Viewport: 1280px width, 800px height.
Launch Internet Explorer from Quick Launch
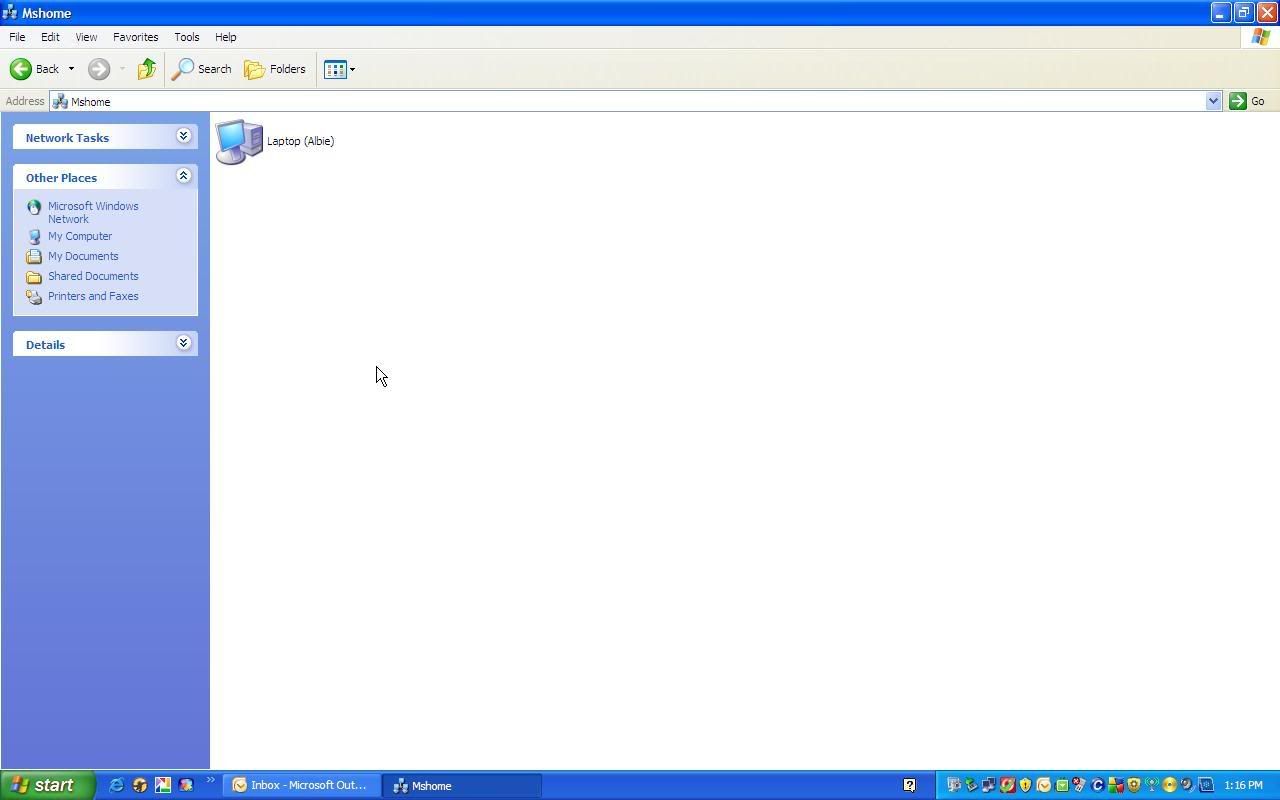point(116,785)
